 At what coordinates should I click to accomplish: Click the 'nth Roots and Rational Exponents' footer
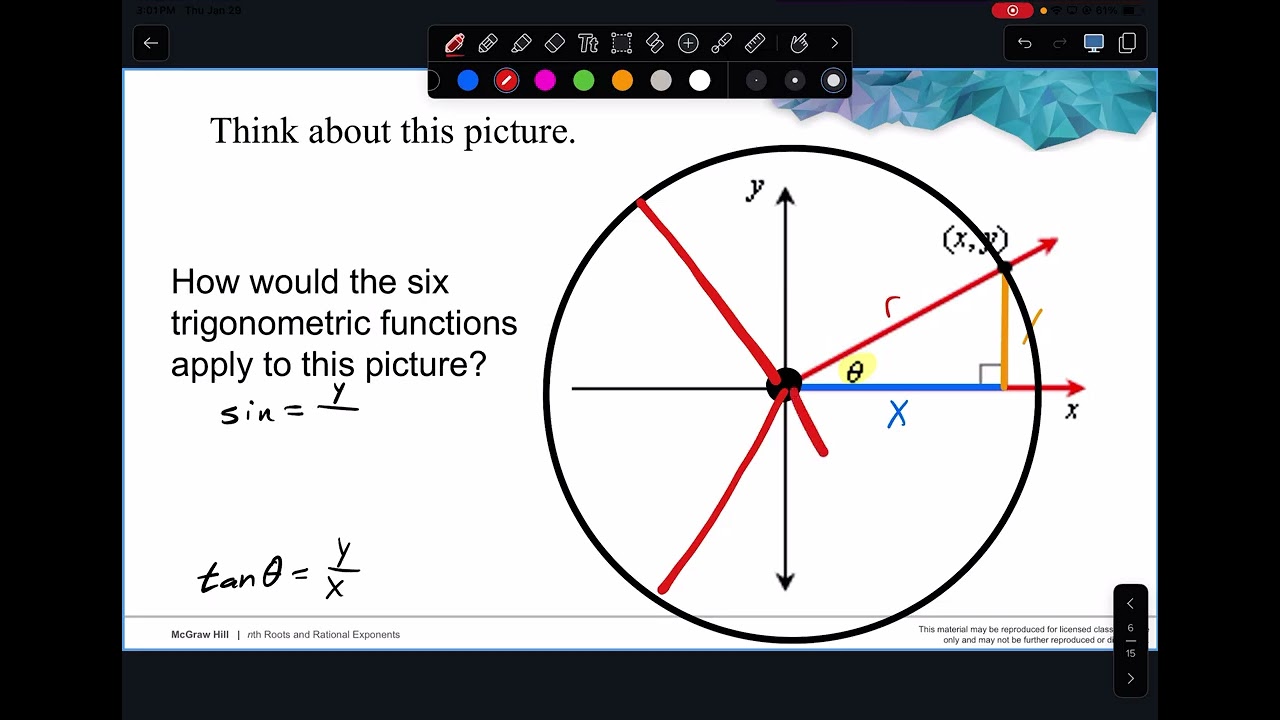tap(323, 635)
